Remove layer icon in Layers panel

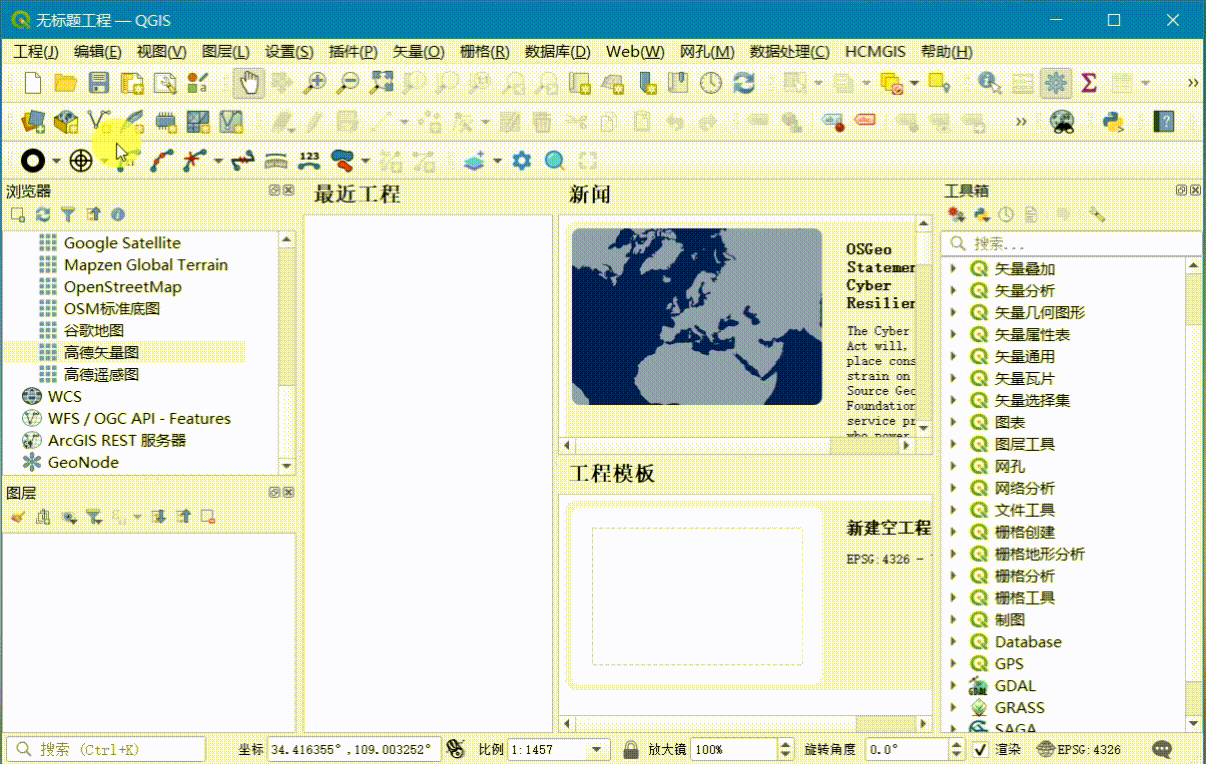coord(208,517)
